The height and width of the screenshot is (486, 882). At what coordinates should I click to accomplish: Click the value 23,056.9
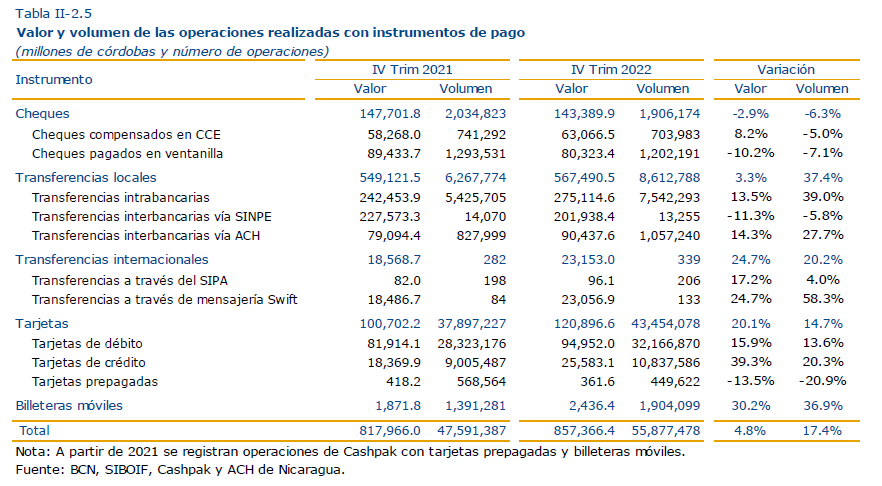pos(588,300)
